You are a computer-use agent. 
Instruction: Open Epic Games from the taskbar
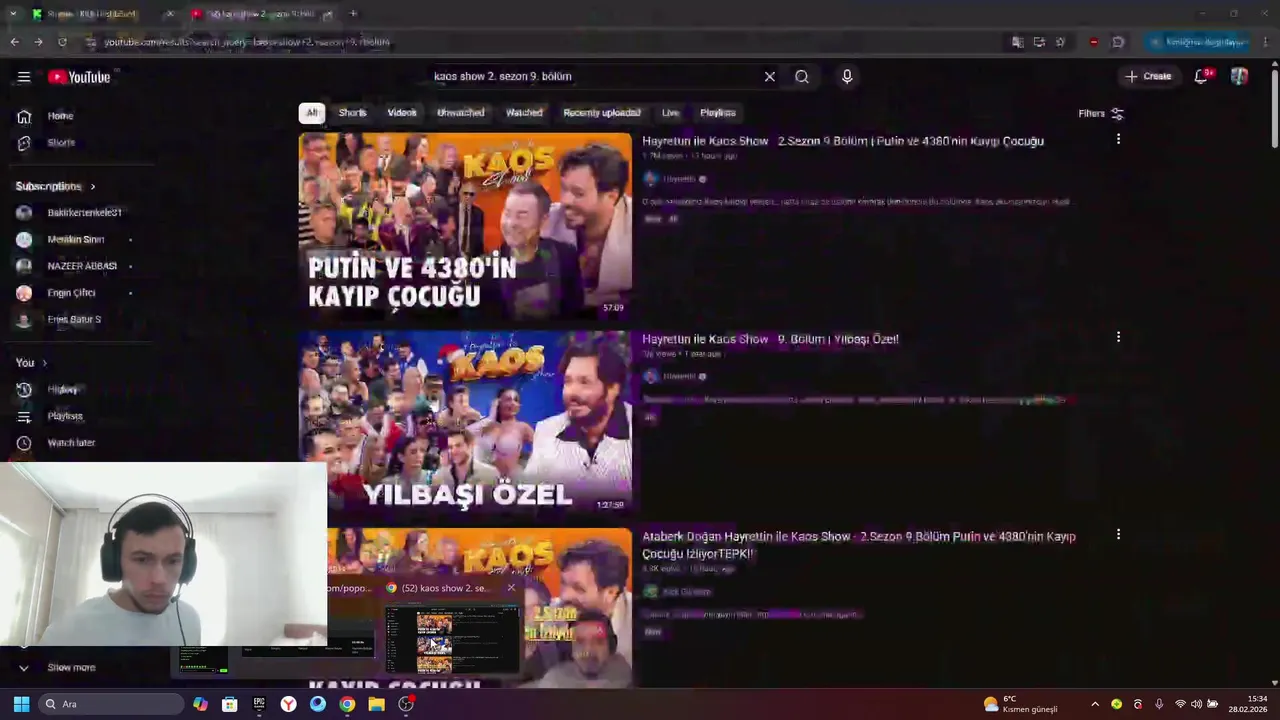click(259, 704)
